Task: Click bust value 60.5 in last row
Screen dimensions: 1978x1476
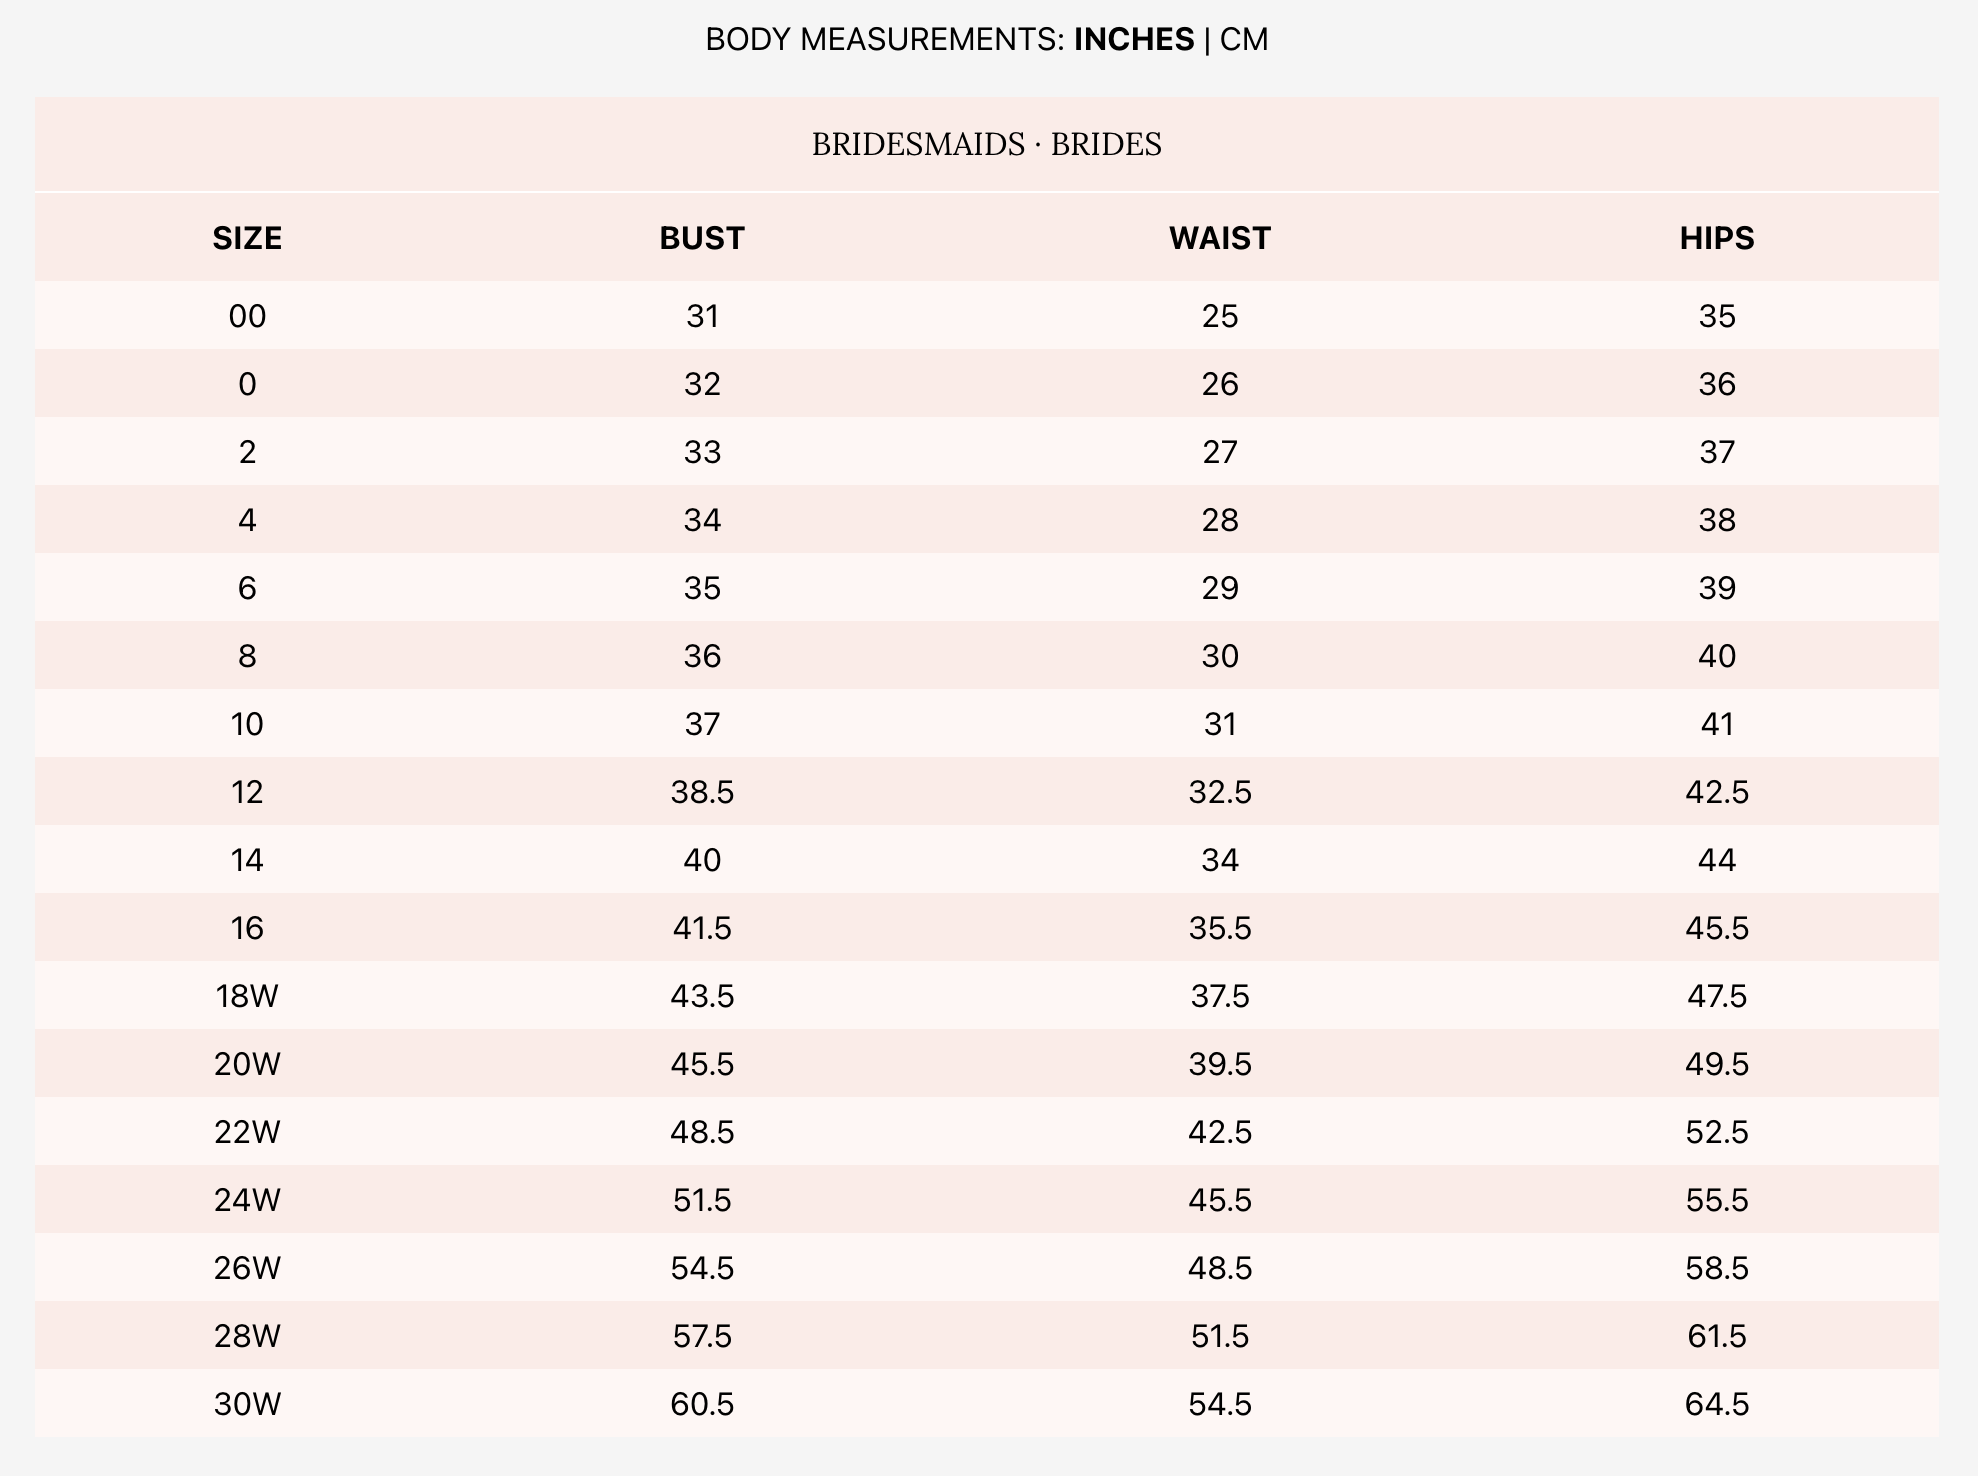Action: pyautogui.click(x=702, y=1404)
